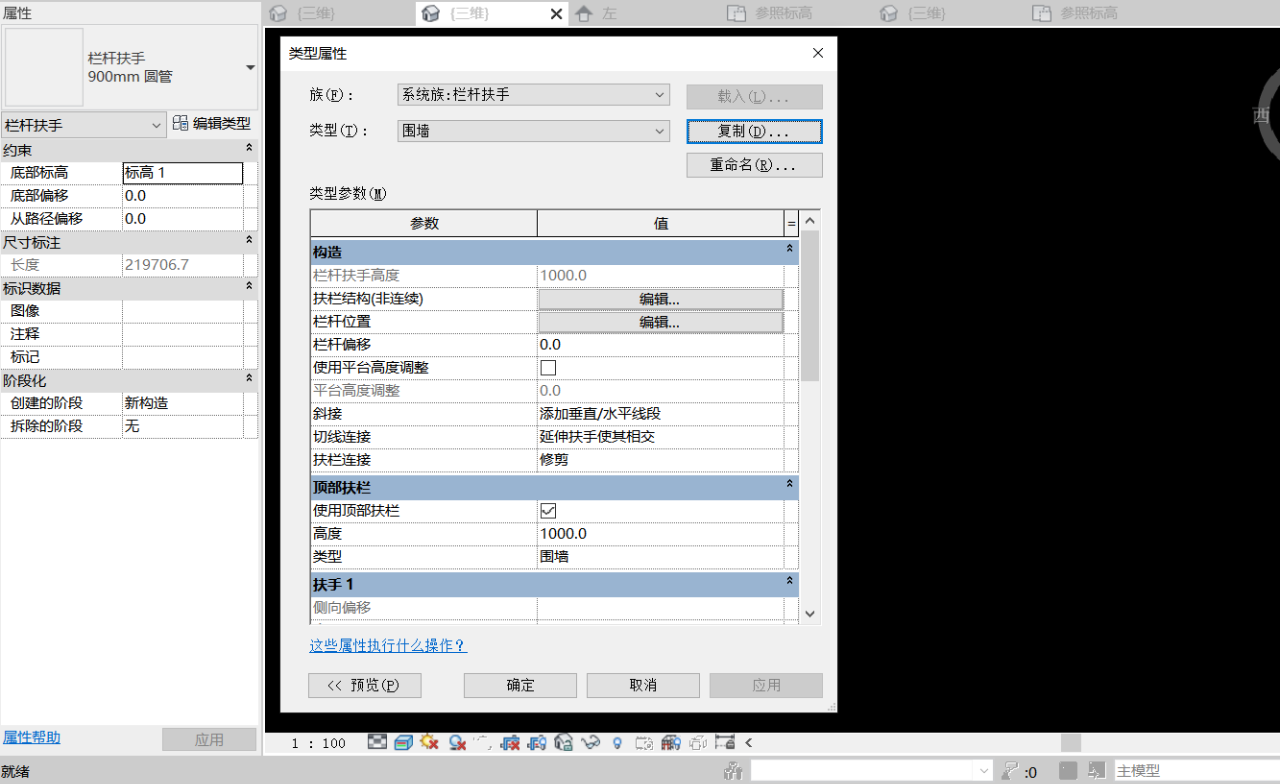Open Shadows settings in the view control bar
Viewport: 1280px width, 784px height.
pos(456,742)
